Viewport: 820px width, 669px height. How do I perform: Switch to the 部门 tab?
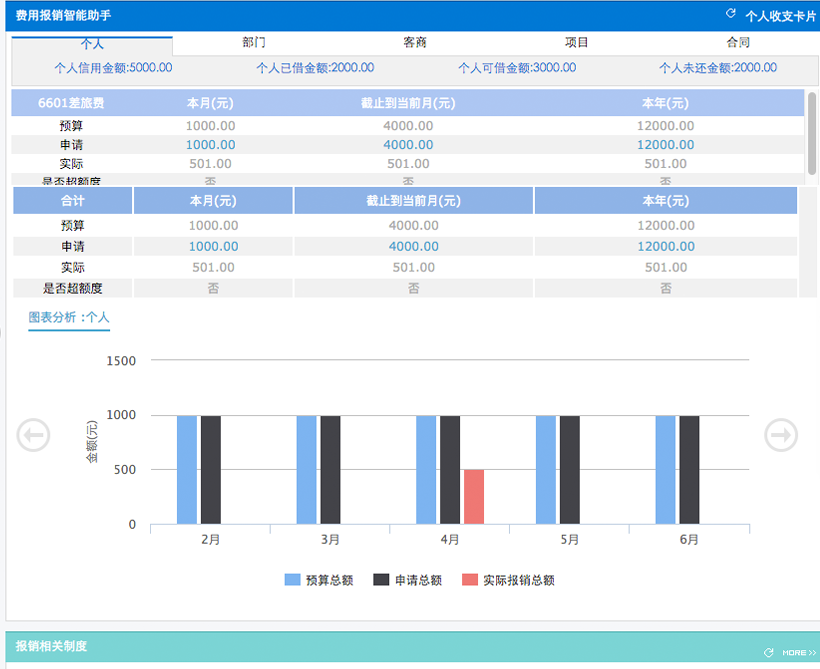click(x=253, y=43)
